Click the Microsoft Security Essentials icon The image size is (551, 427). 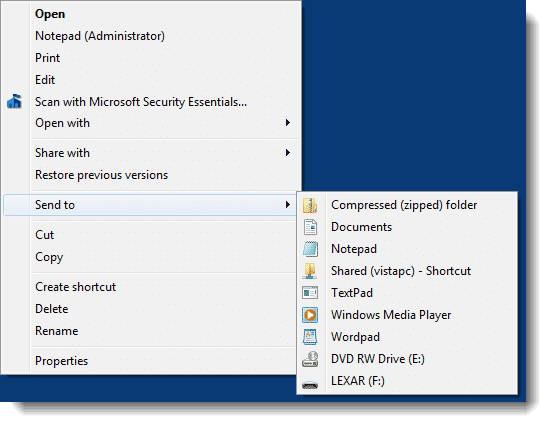pos(14,101)
